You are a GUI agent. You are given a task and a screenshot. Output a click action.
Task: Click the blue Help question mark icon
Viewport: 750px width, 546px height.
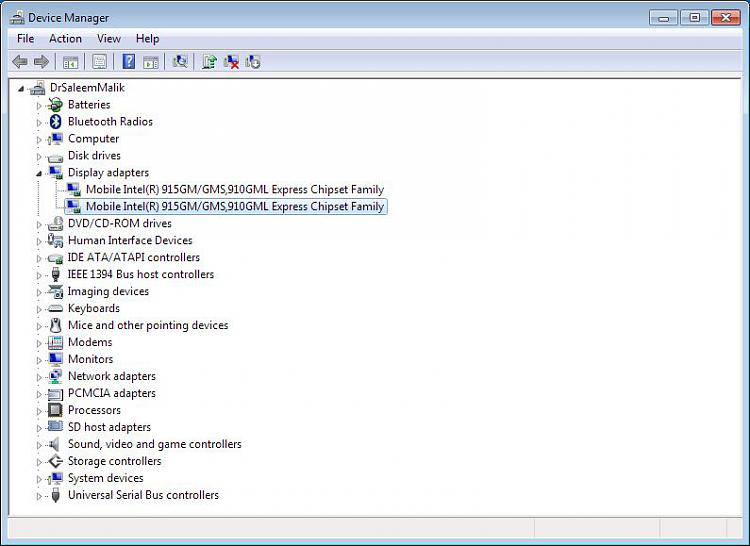[x=129, y=61]
